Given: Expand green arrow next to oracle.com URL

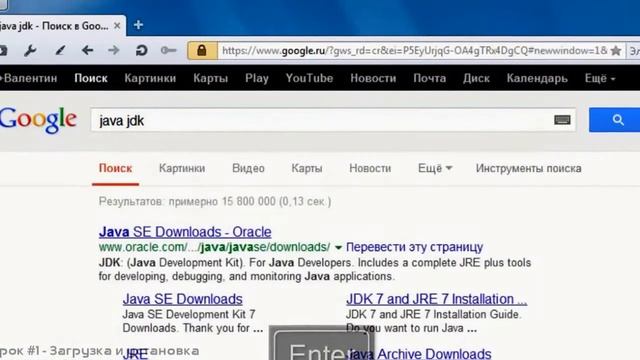Looking at the screenshot, I should (x=338, y=247).
